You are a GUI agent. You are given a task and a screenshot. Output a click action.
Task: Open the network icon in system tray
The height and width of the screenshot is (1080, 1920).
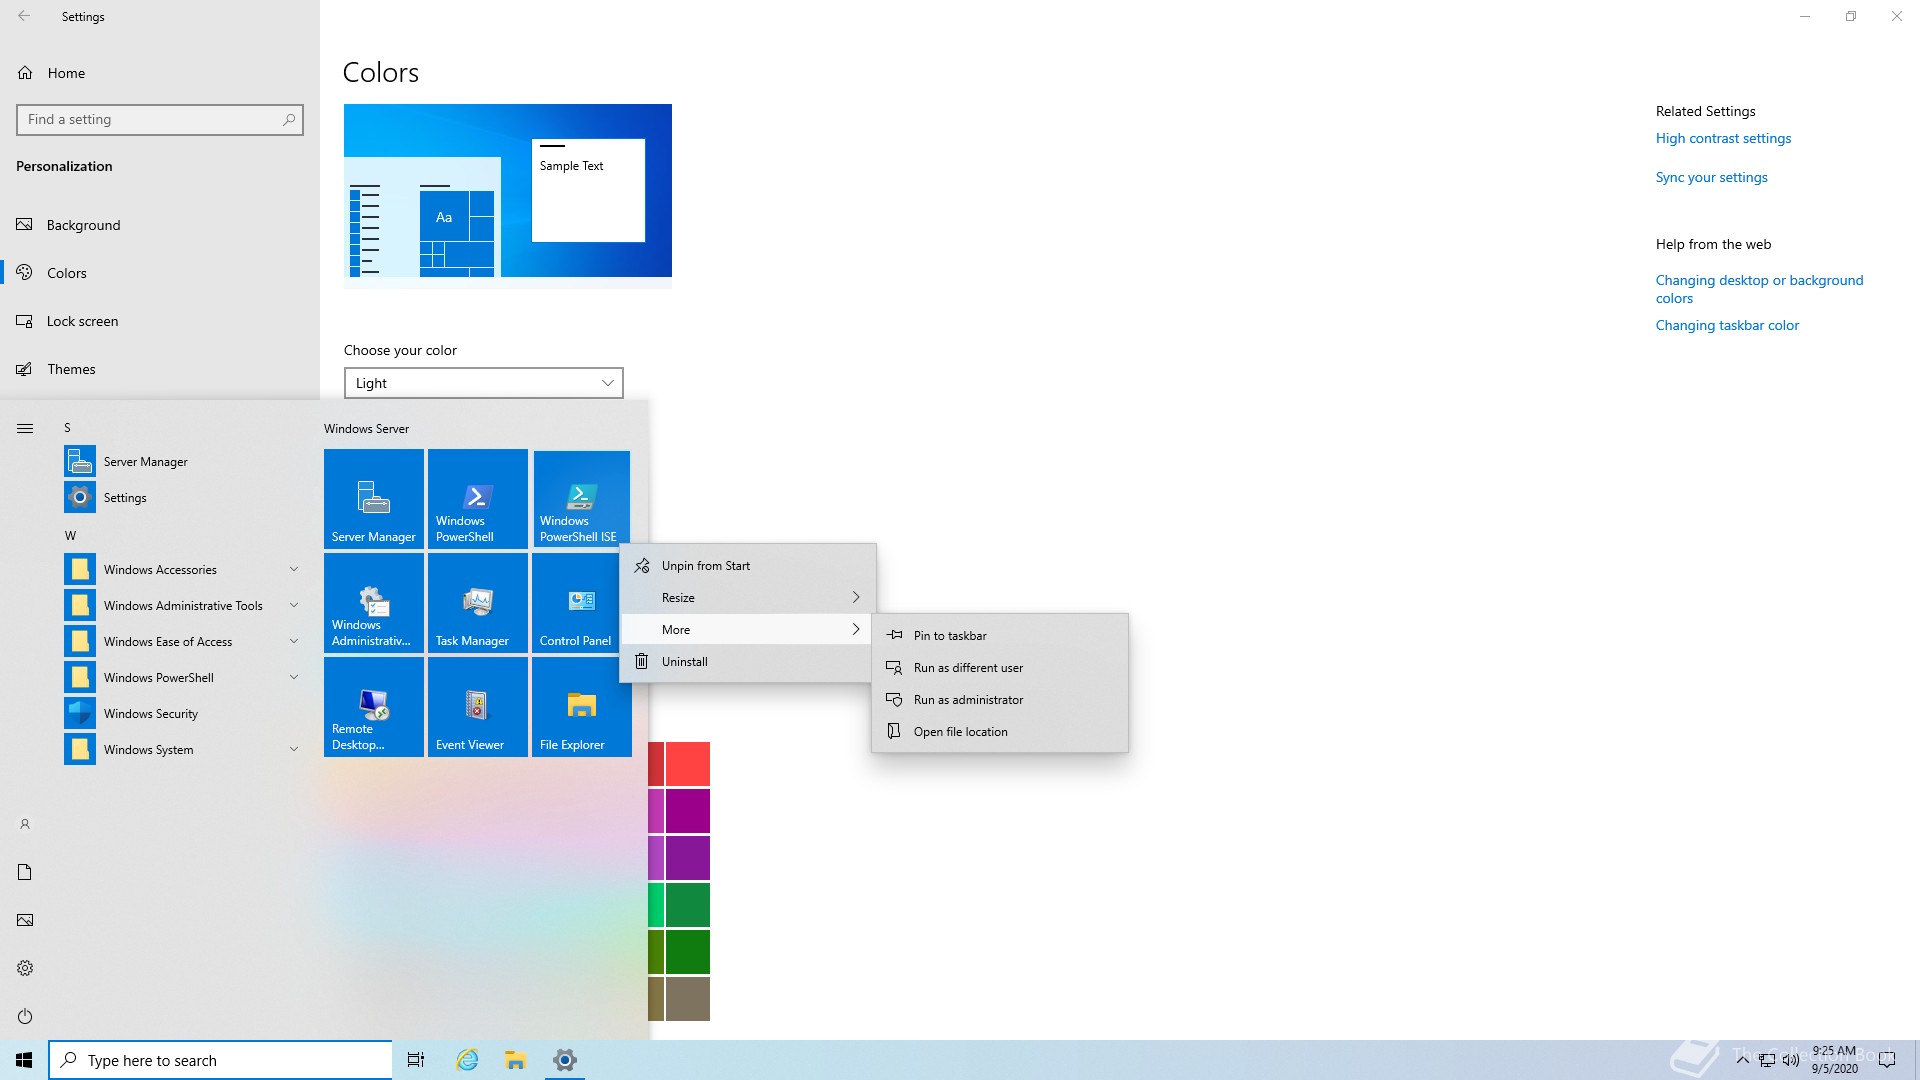(1767, 1060)
